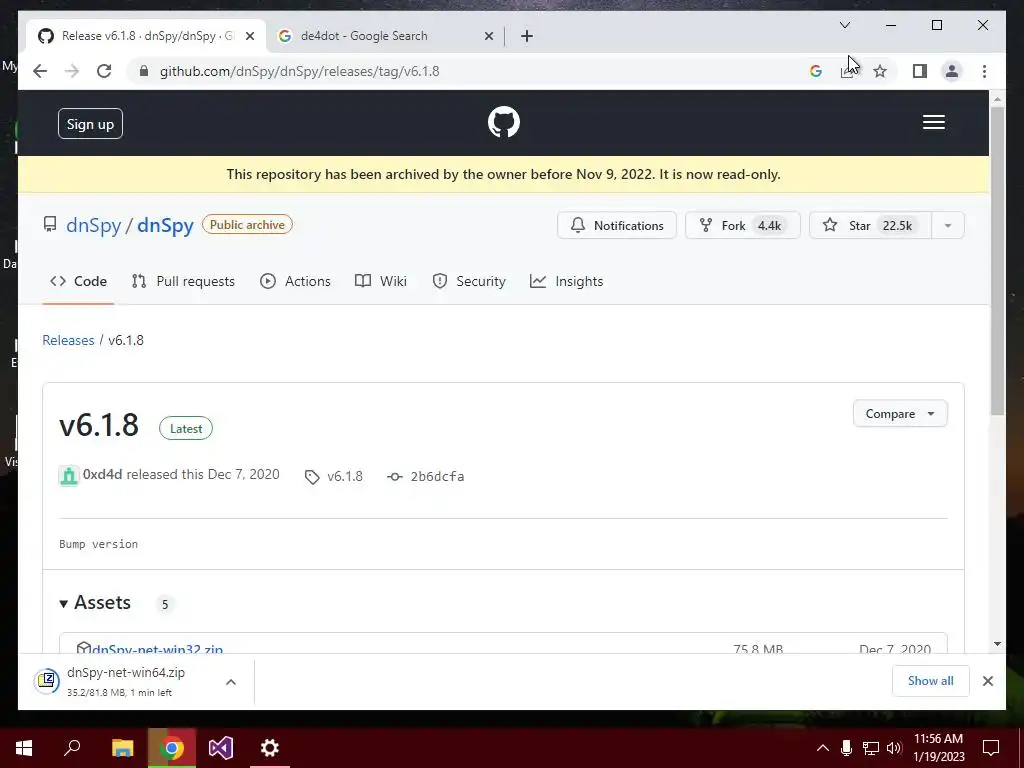Go to the Releases breadcrumb link

pyautogui.click(x=68, y=340)
